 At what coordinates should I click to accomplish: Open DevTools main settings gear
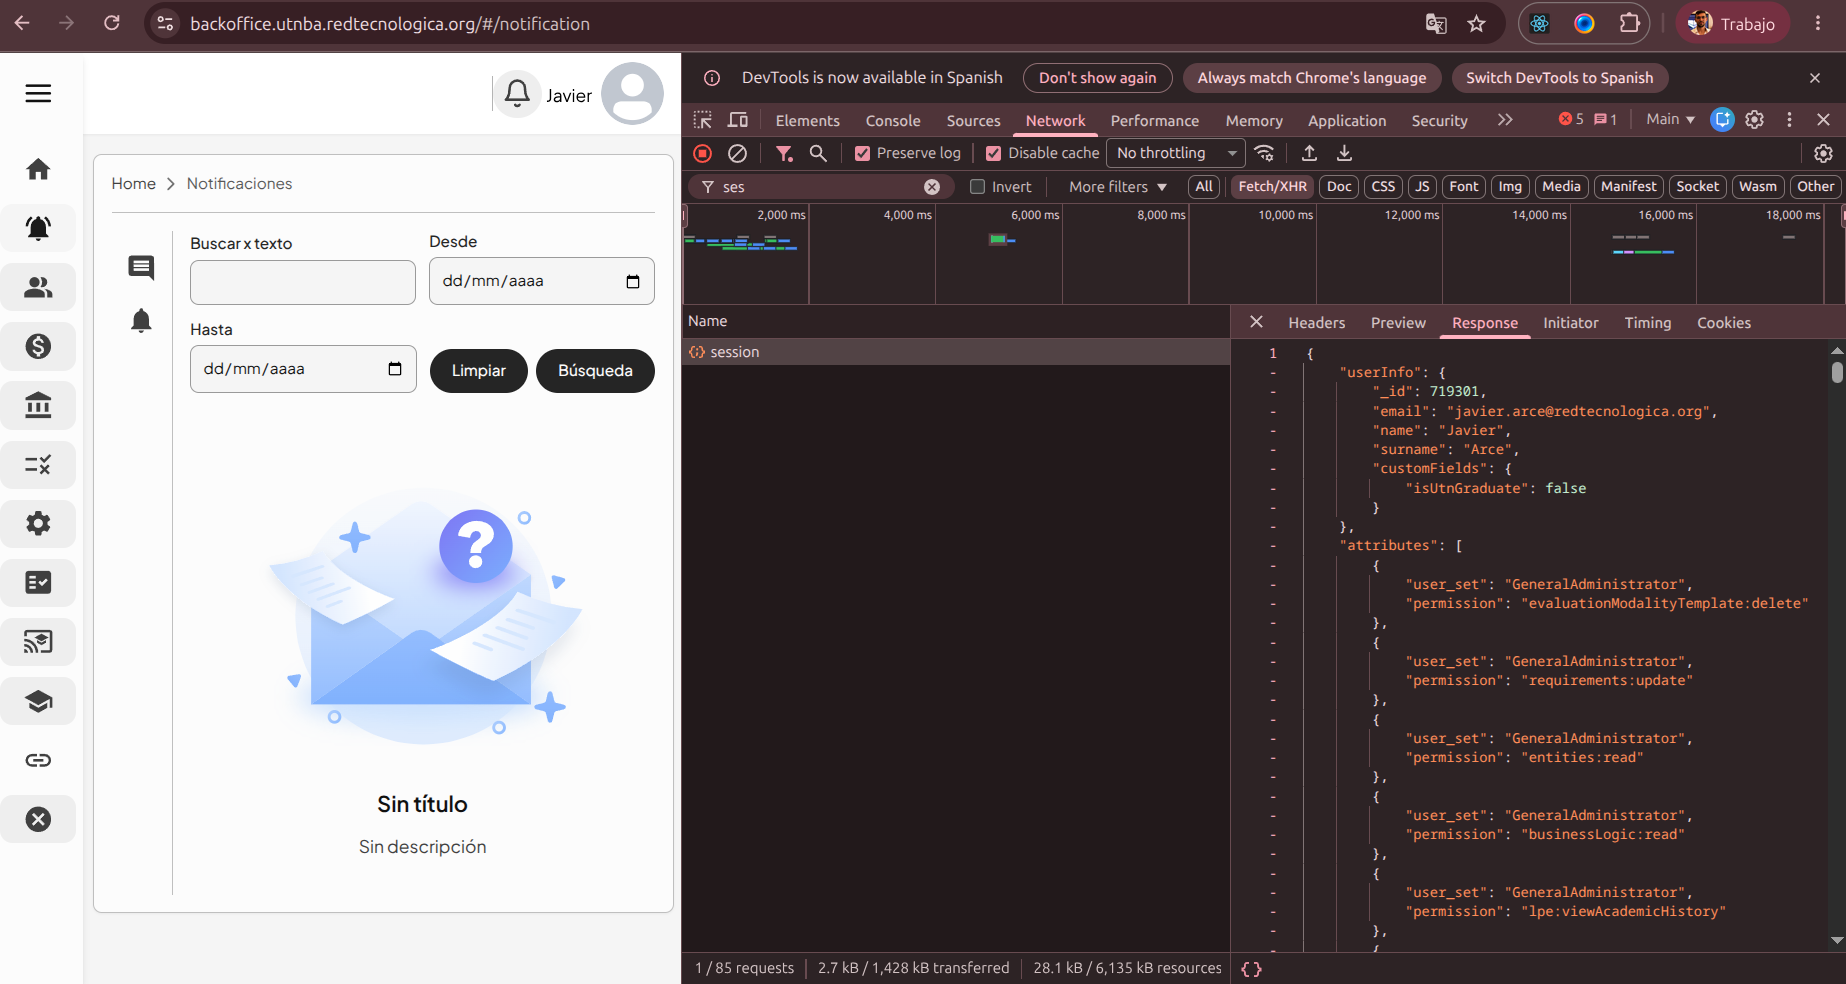[1755, 120]
